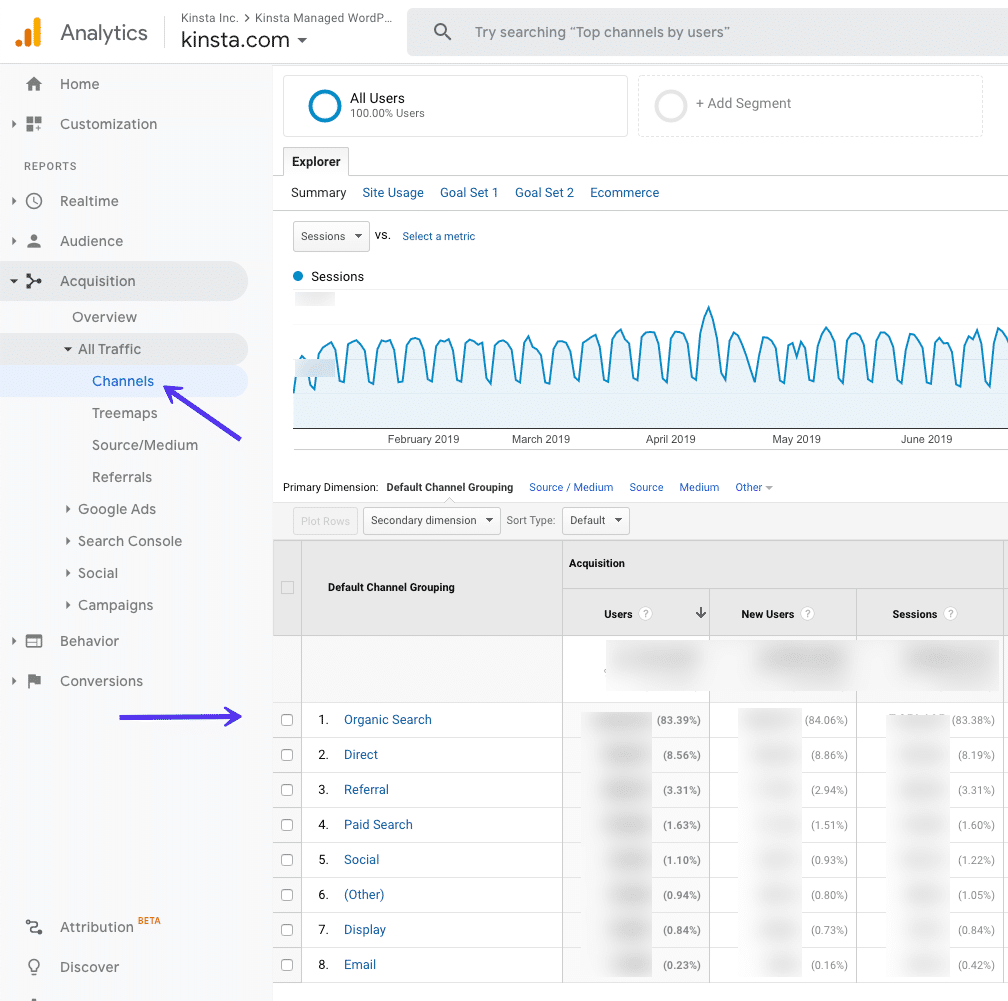This screenshot has width=1008, height=1001.
Task: Check the Organic Search row checkbox
Action: tap(287, 720)
